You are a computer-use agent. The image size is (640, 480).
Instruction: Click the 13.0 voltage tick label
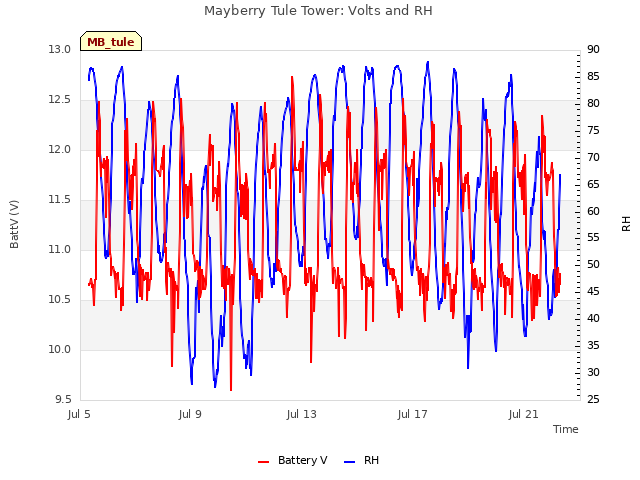[x=60, y=49]
